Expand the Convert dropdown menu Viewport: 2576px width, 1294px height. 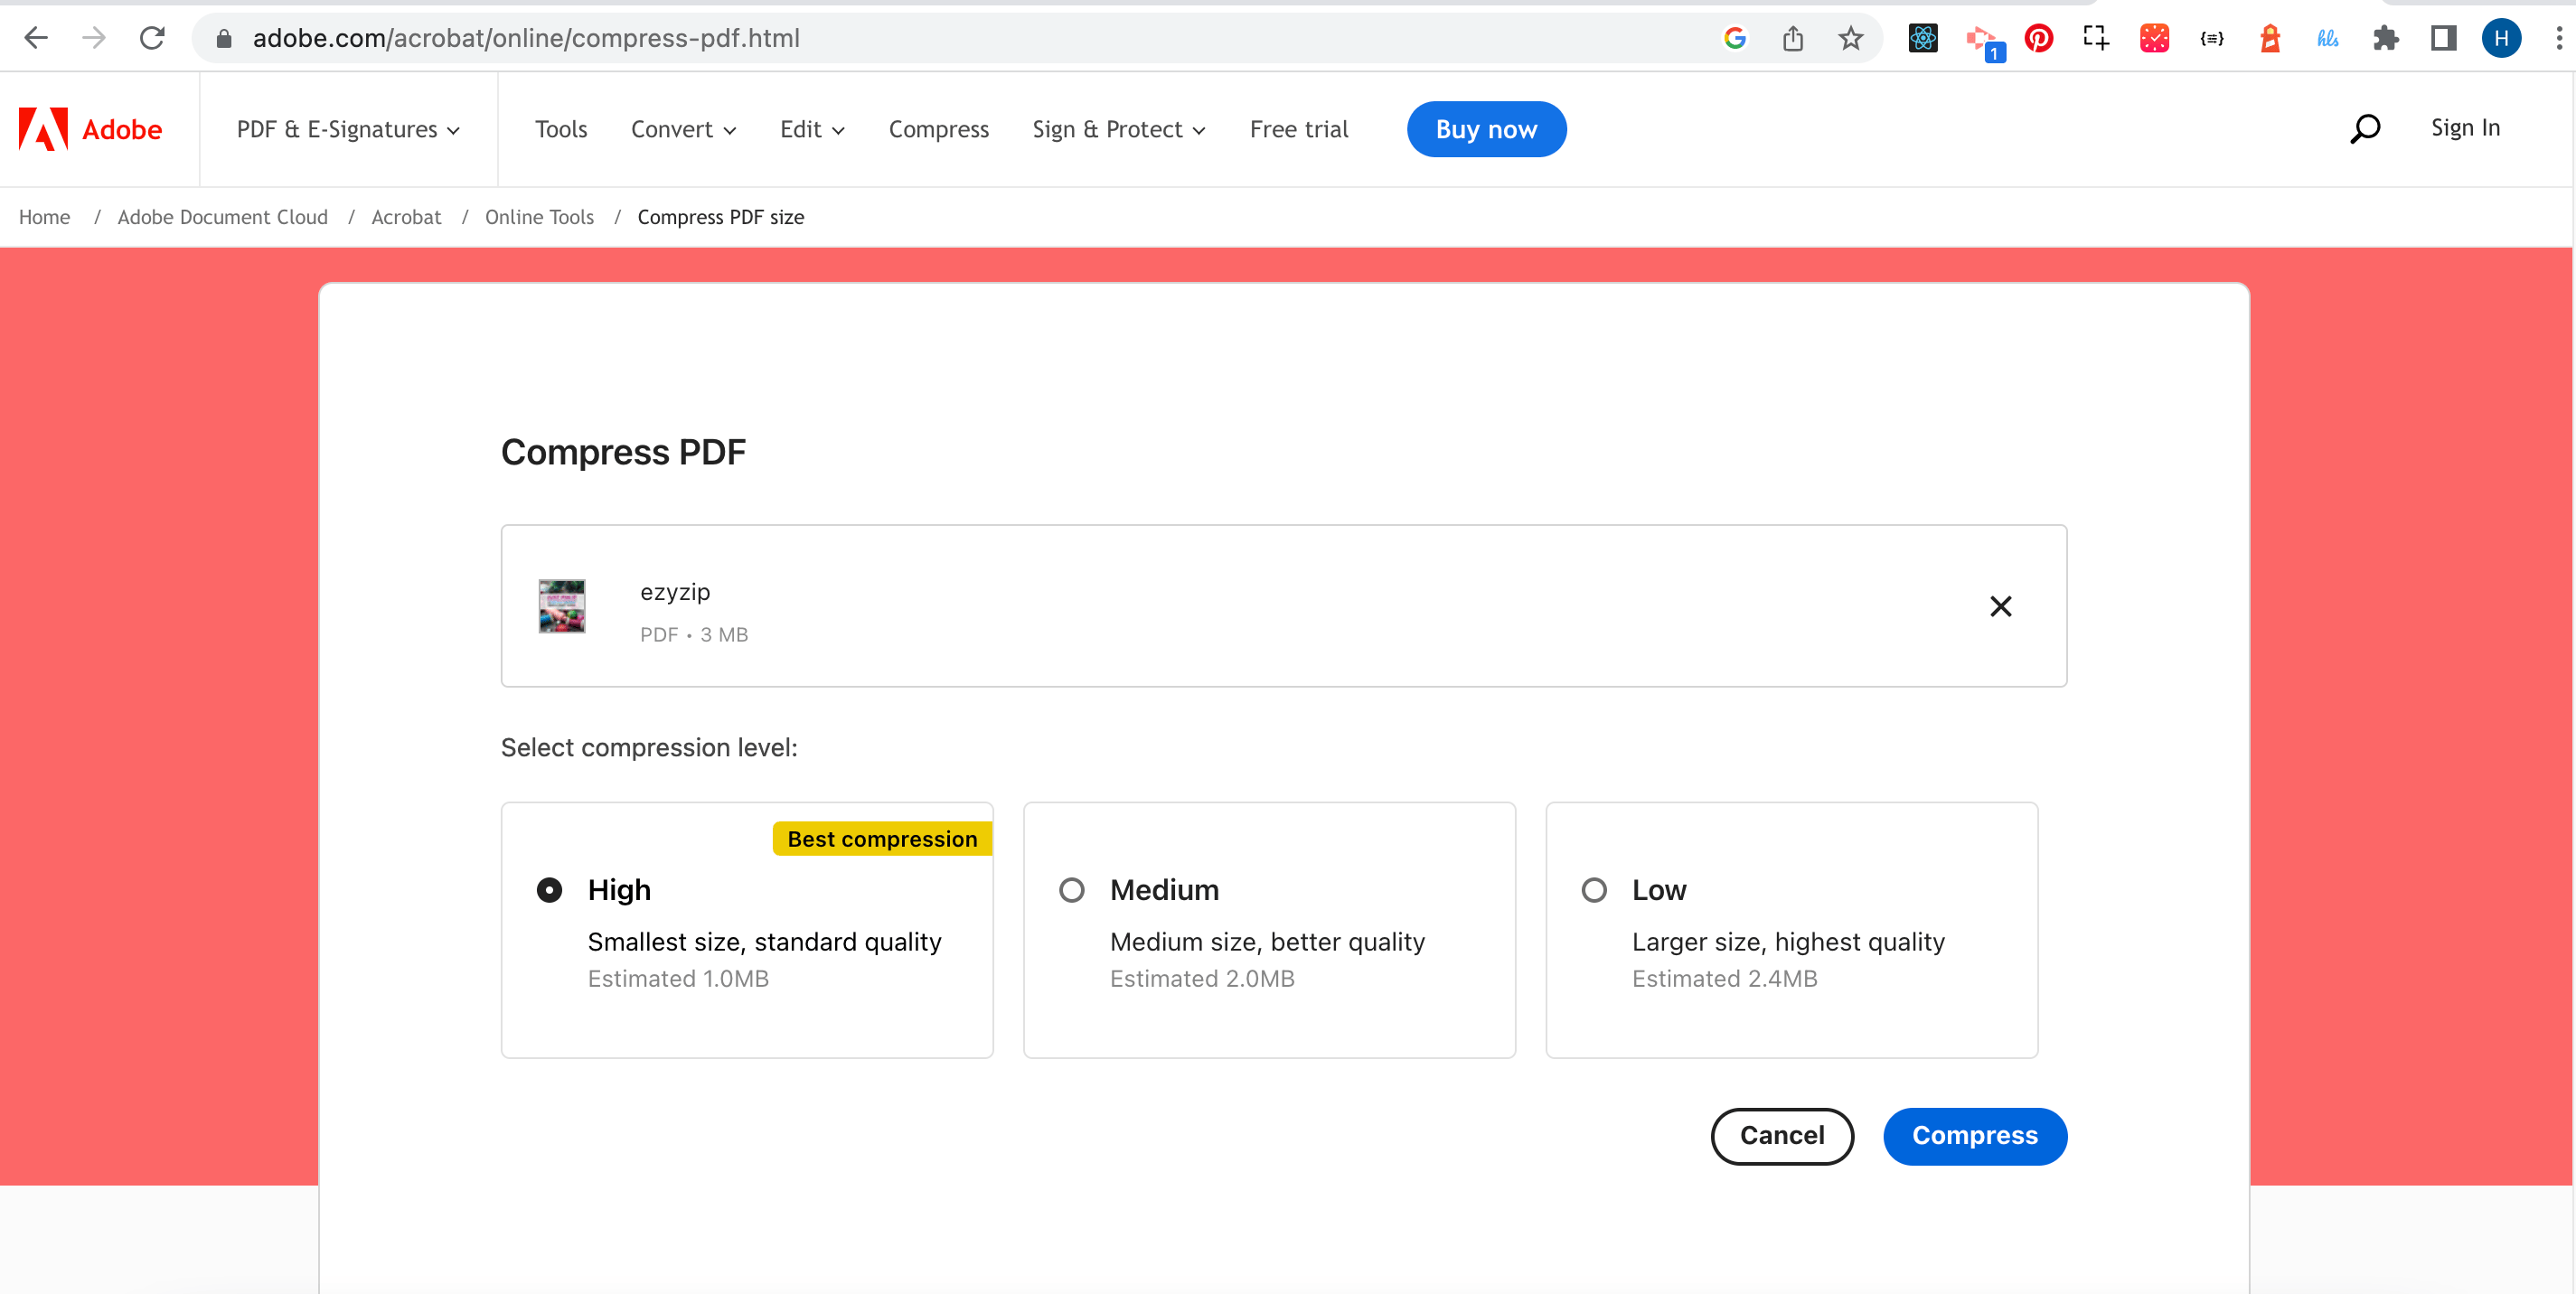(683, 129)
